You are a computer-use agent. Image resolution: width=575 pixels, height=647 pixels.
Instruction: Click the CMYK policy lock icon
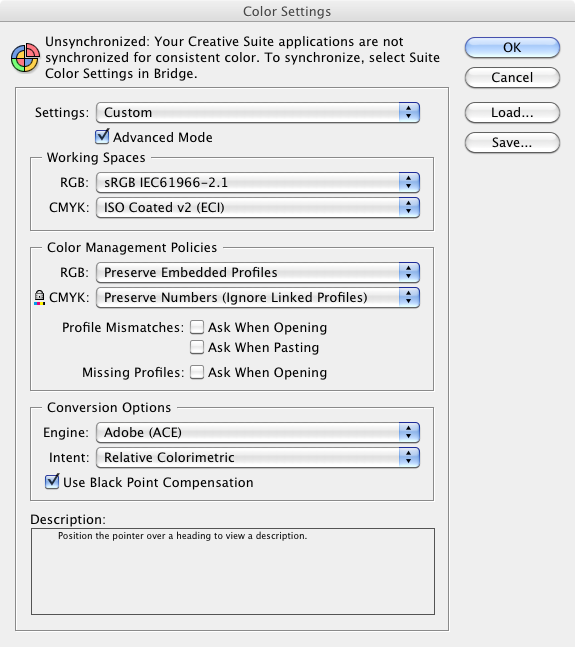click(39, 298)
